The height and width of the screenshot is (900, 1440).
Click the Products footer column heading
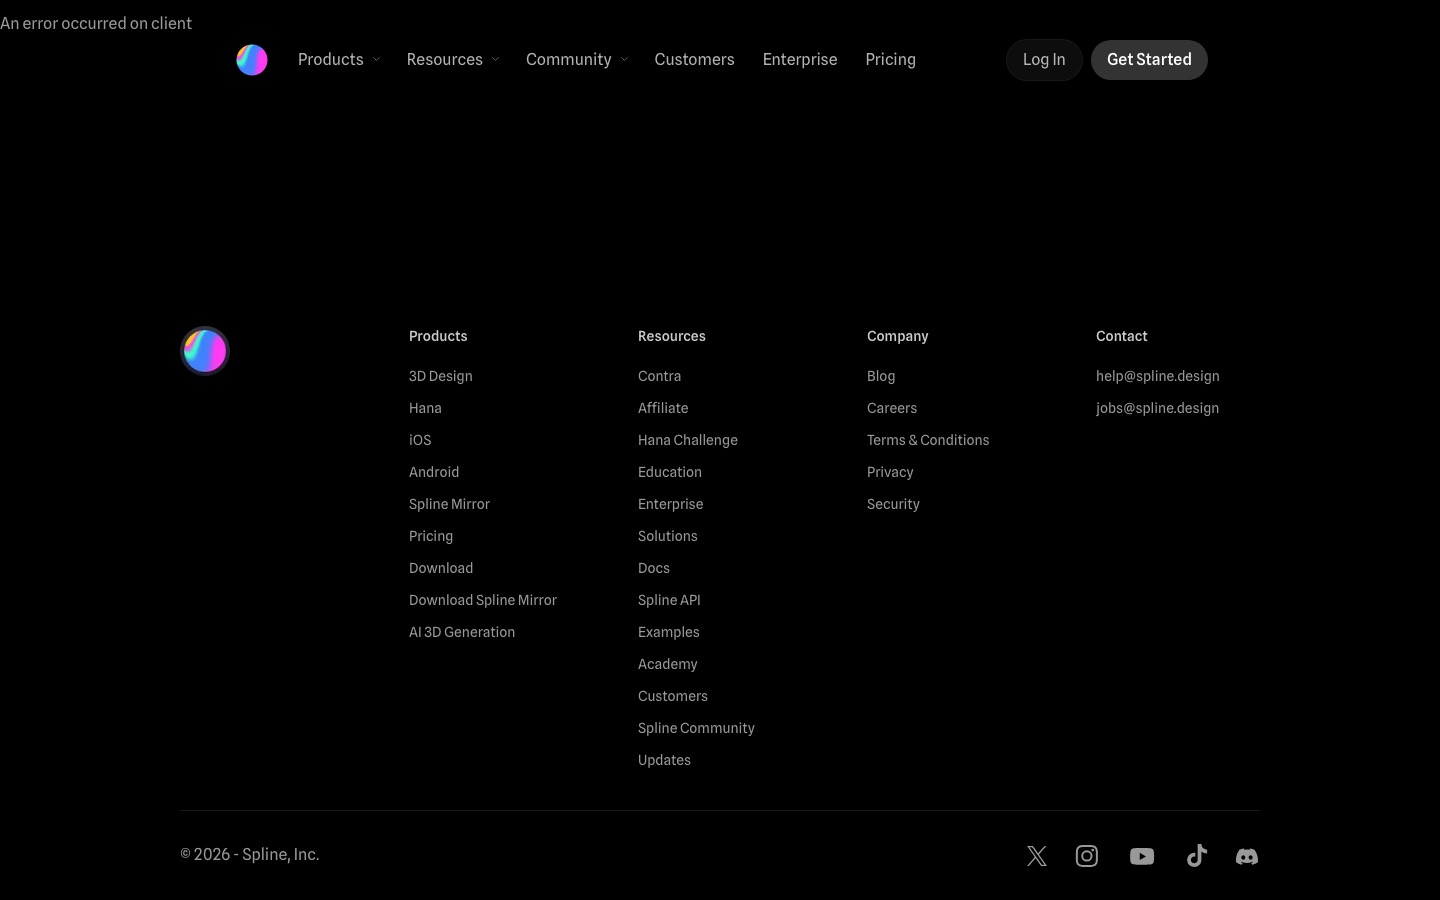438,336
